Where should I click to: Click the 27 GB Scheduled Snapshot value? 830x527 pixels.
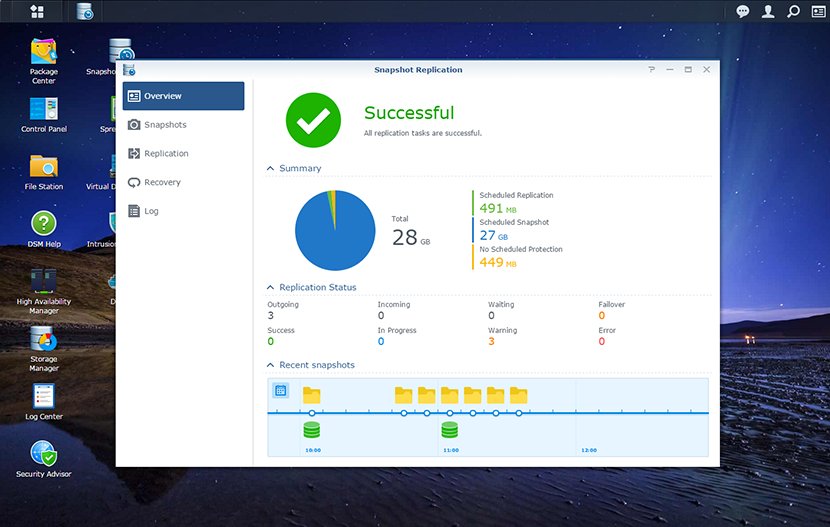point(494,235)
